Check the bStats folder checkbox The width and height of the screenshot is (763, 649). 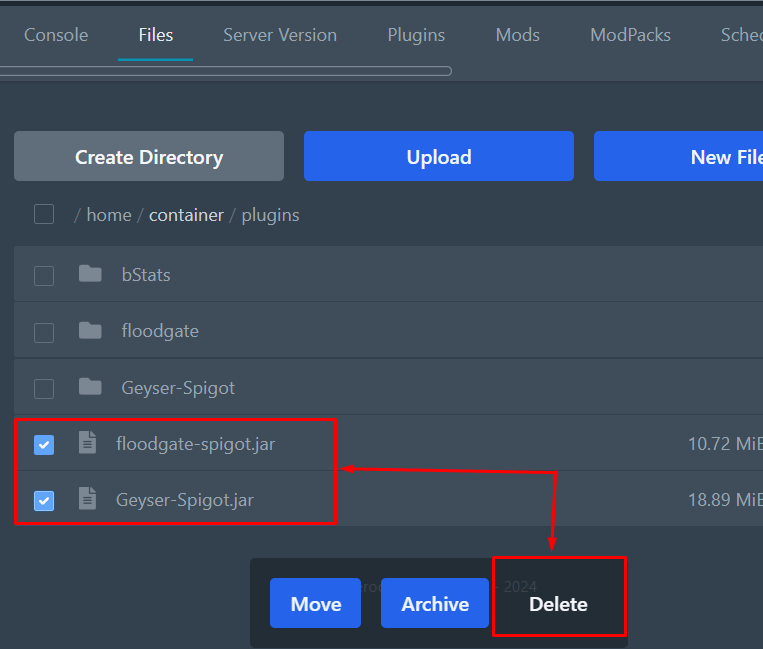(44, 275)
